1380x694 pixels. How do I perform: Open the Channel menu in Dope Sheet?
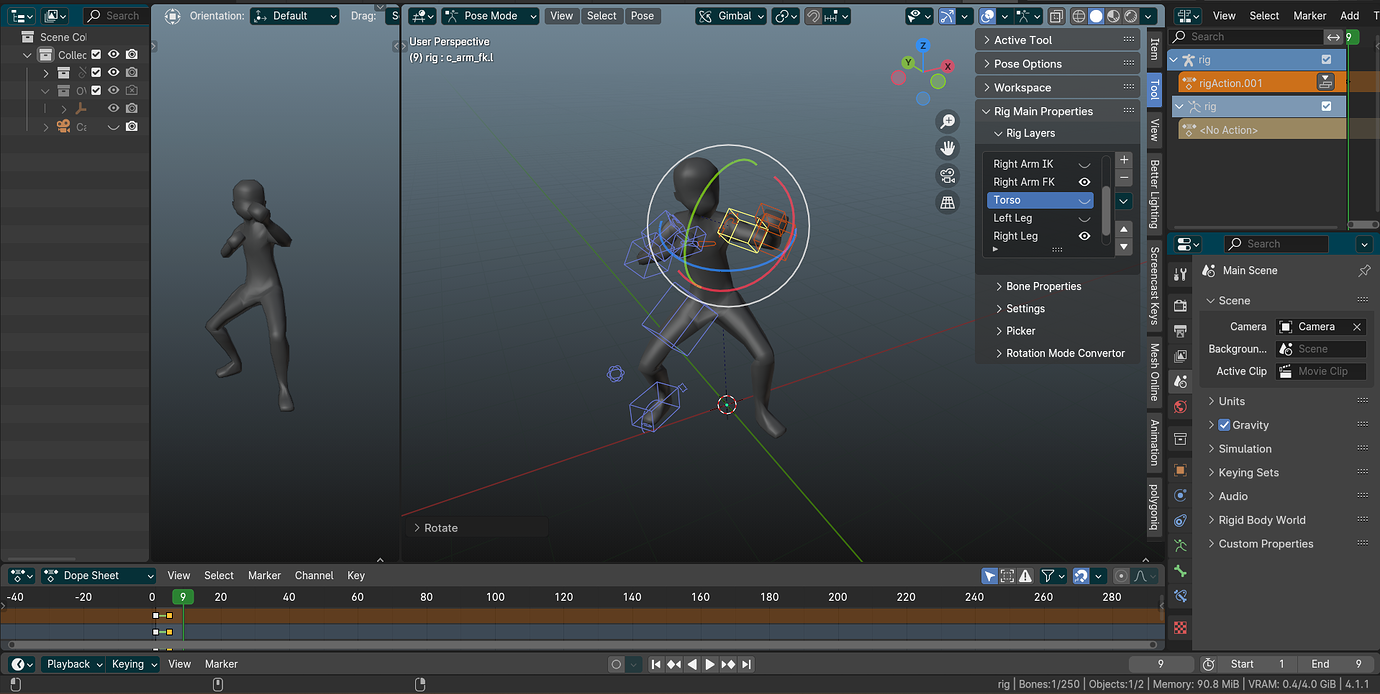pos(314,576)
